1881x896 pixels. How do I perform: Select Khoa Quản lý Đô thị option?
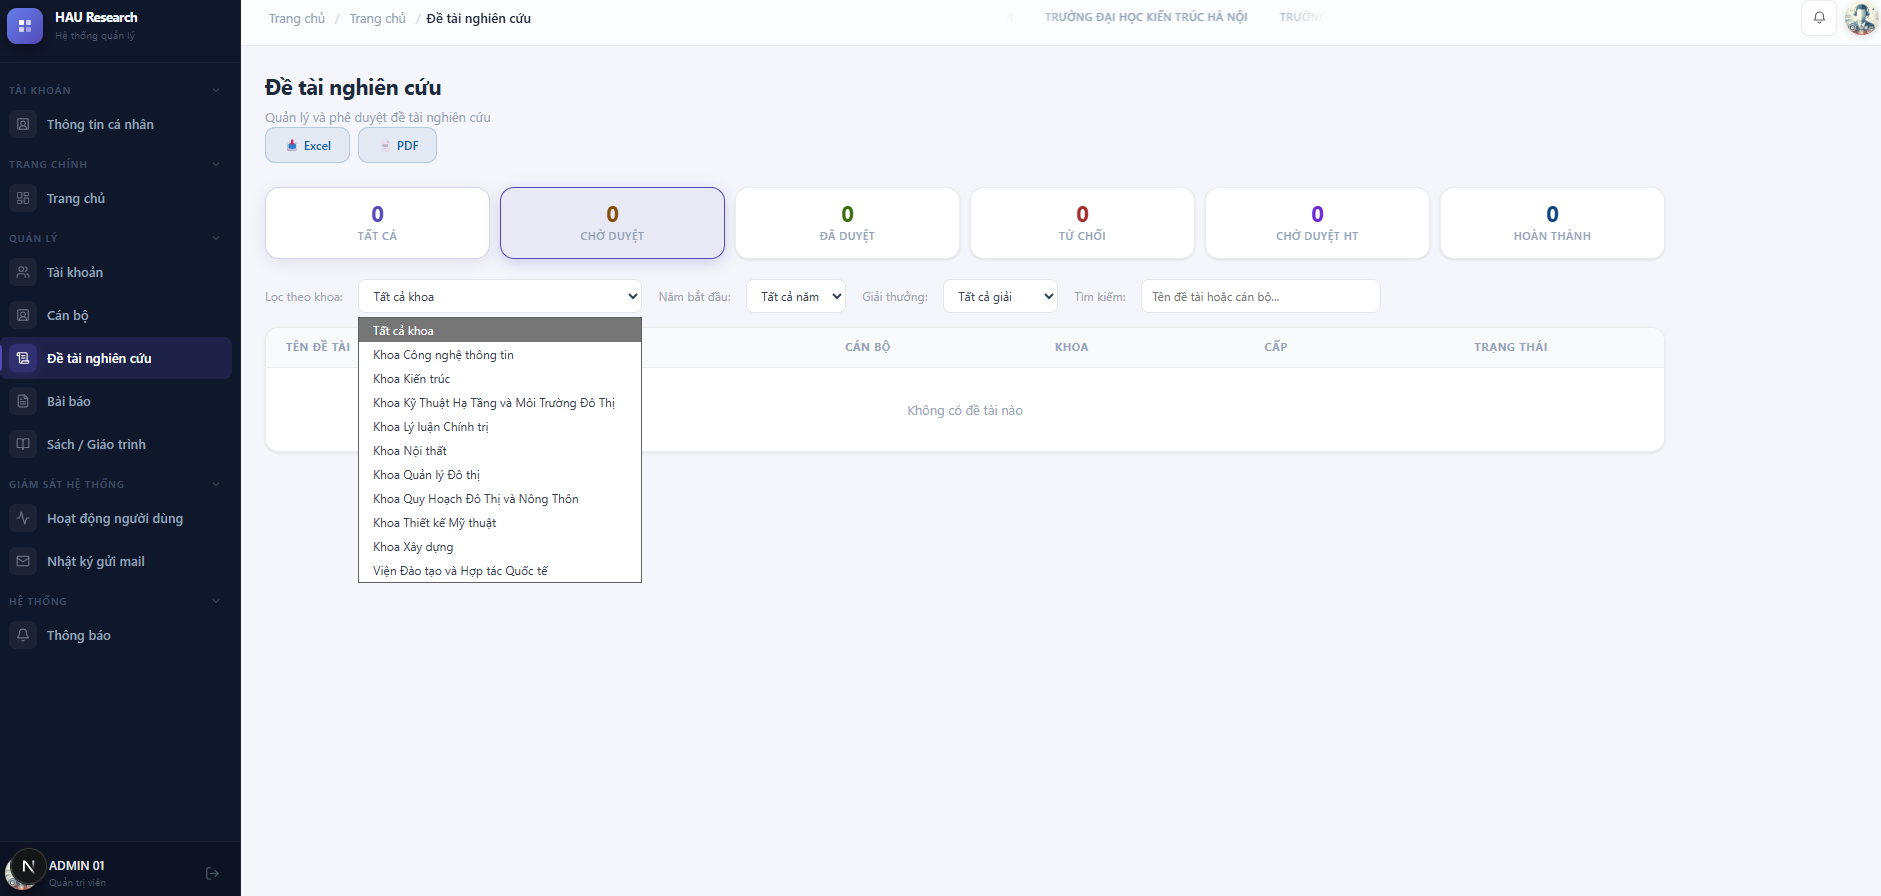point(500,475)
